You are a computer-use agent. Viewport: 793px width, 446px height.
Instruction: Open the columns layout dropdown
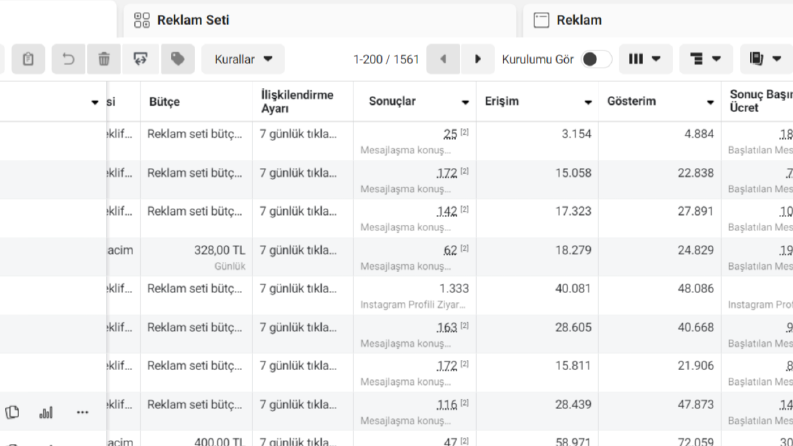point(646,59)
